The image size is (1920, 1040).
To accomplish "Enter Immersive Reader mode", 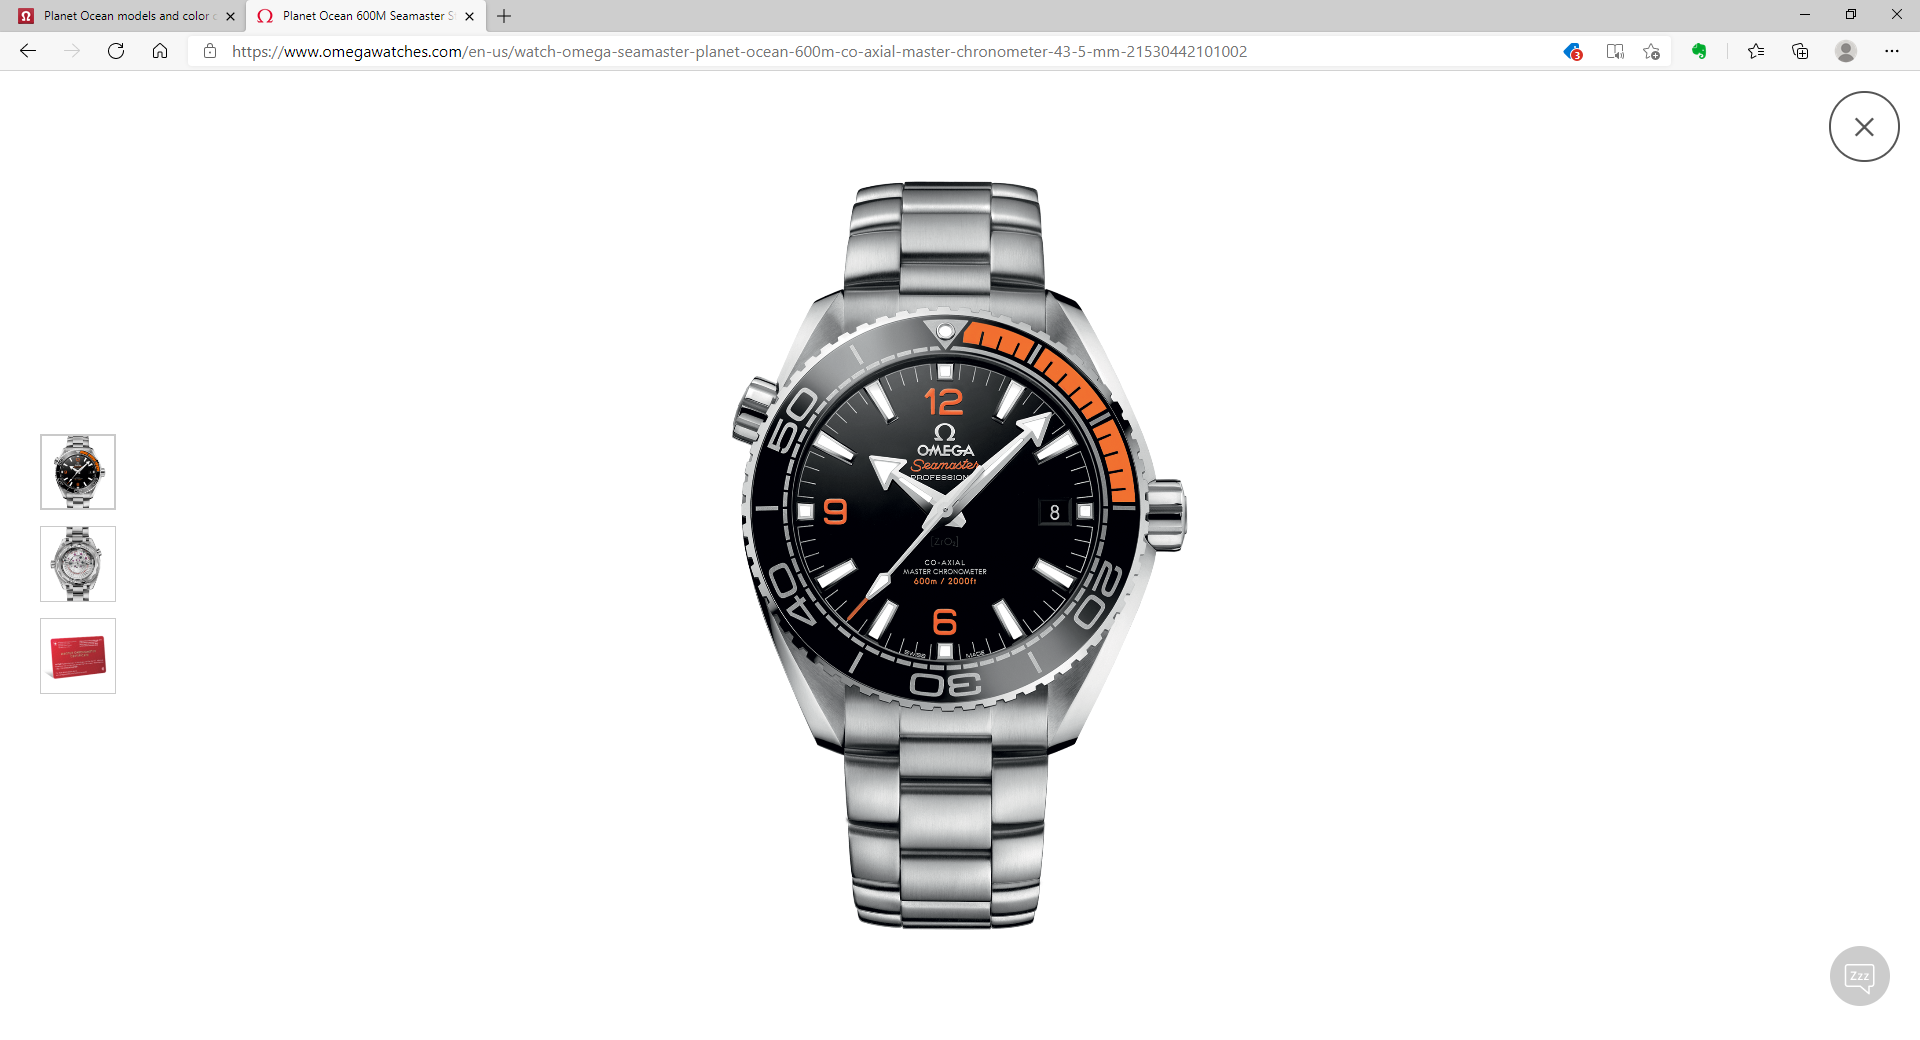I will pyautogui.click(x=1614, y=51).
